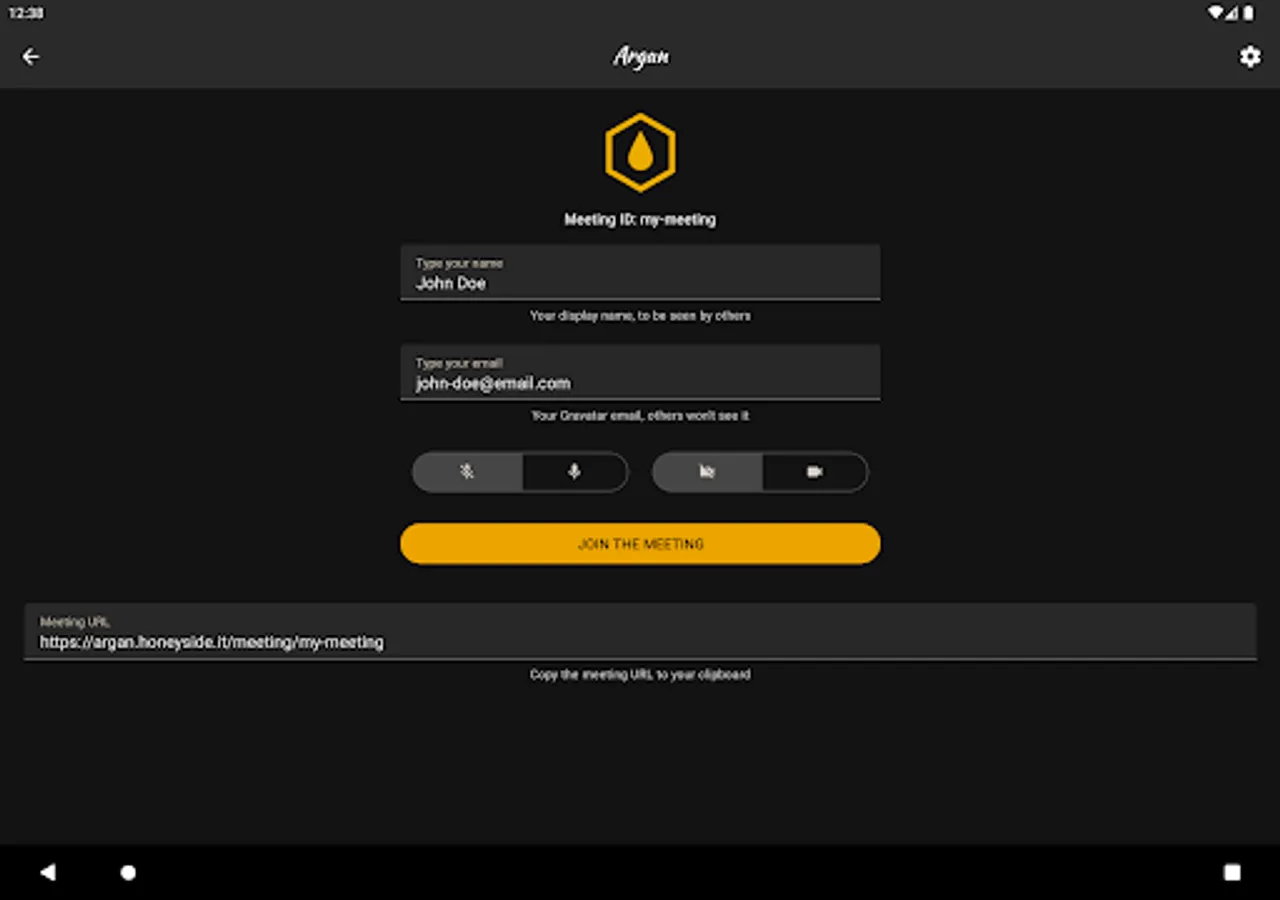The width and height of the screenshot is (1280, 900).
Task: Open settings via the gear icon
Action: [x=1250, y=57]
